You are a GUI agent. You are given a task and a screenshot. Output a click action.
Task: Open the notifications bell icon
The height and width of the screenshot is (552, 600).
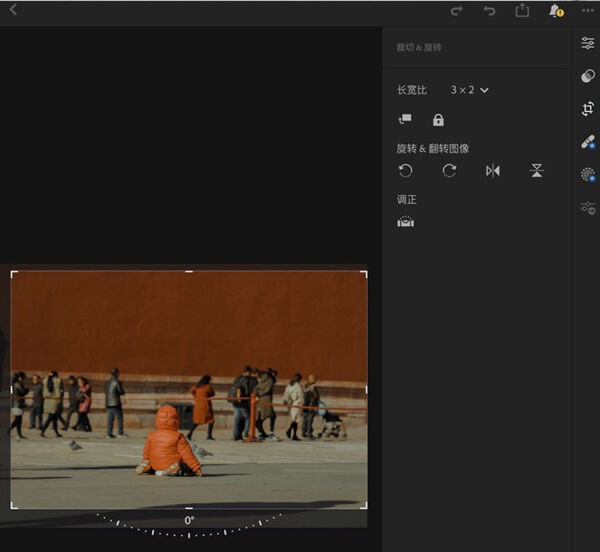click(556, 11)
